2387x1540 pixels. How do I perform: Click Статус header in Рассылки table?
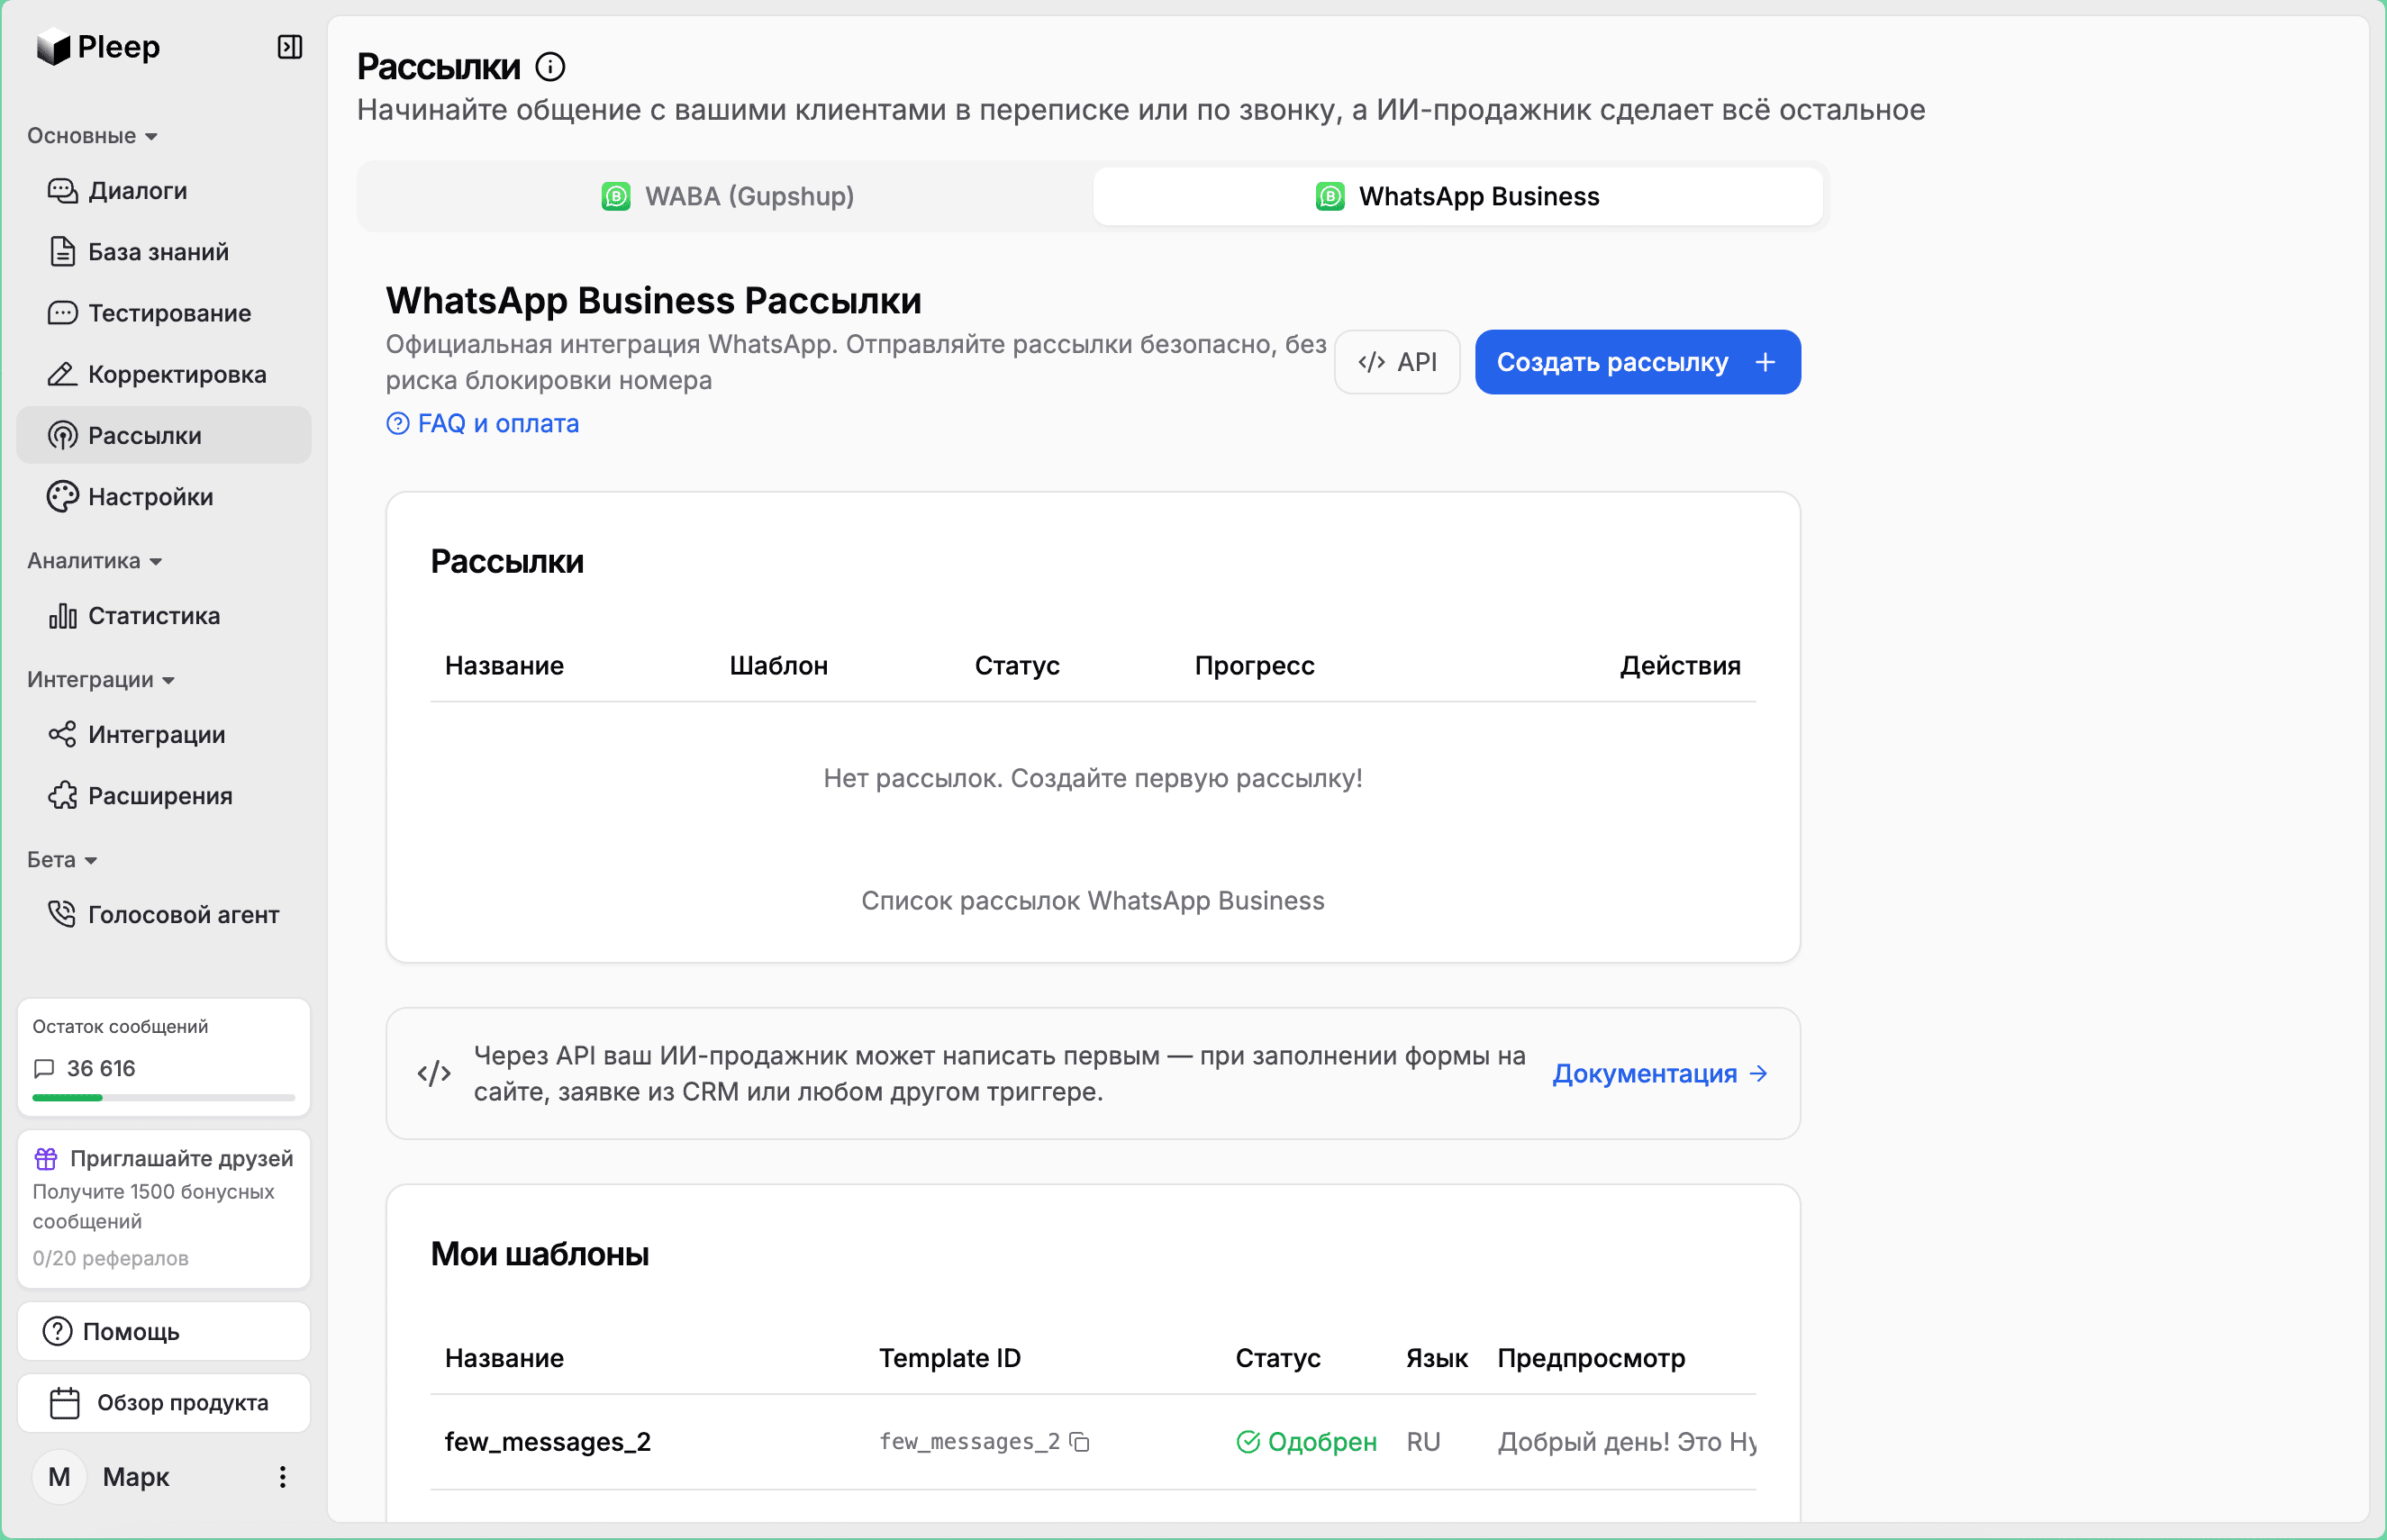pos(1017,666)
